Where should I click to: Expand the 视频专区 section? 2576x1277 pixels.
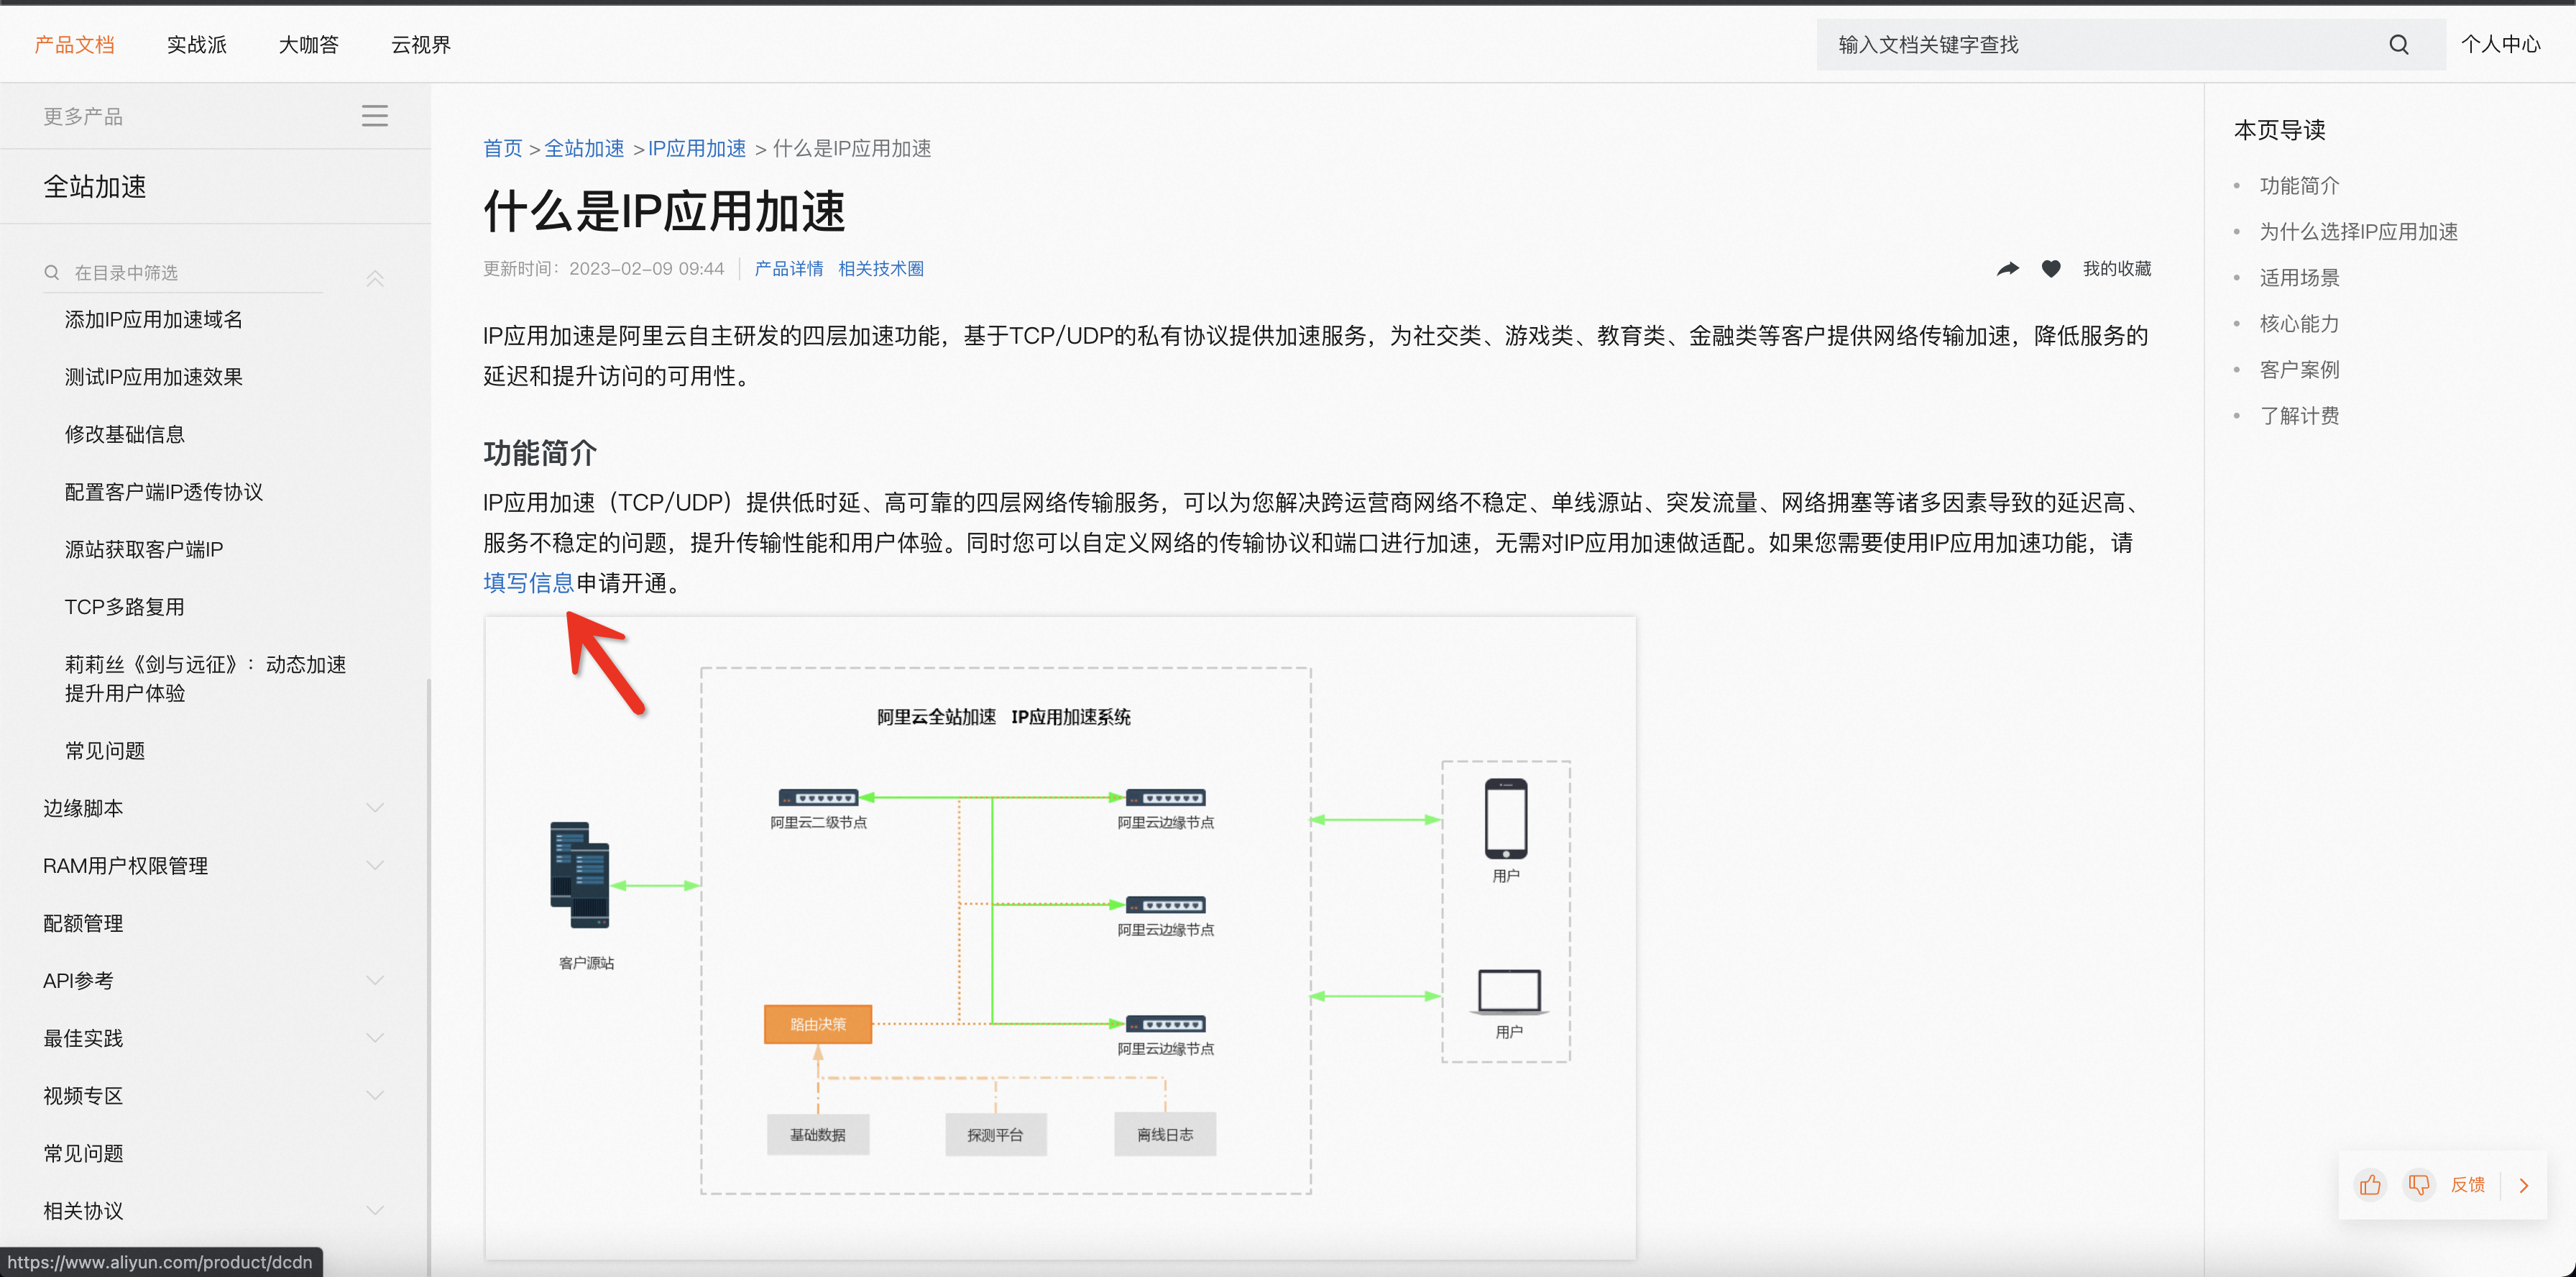pos(375,1095)
